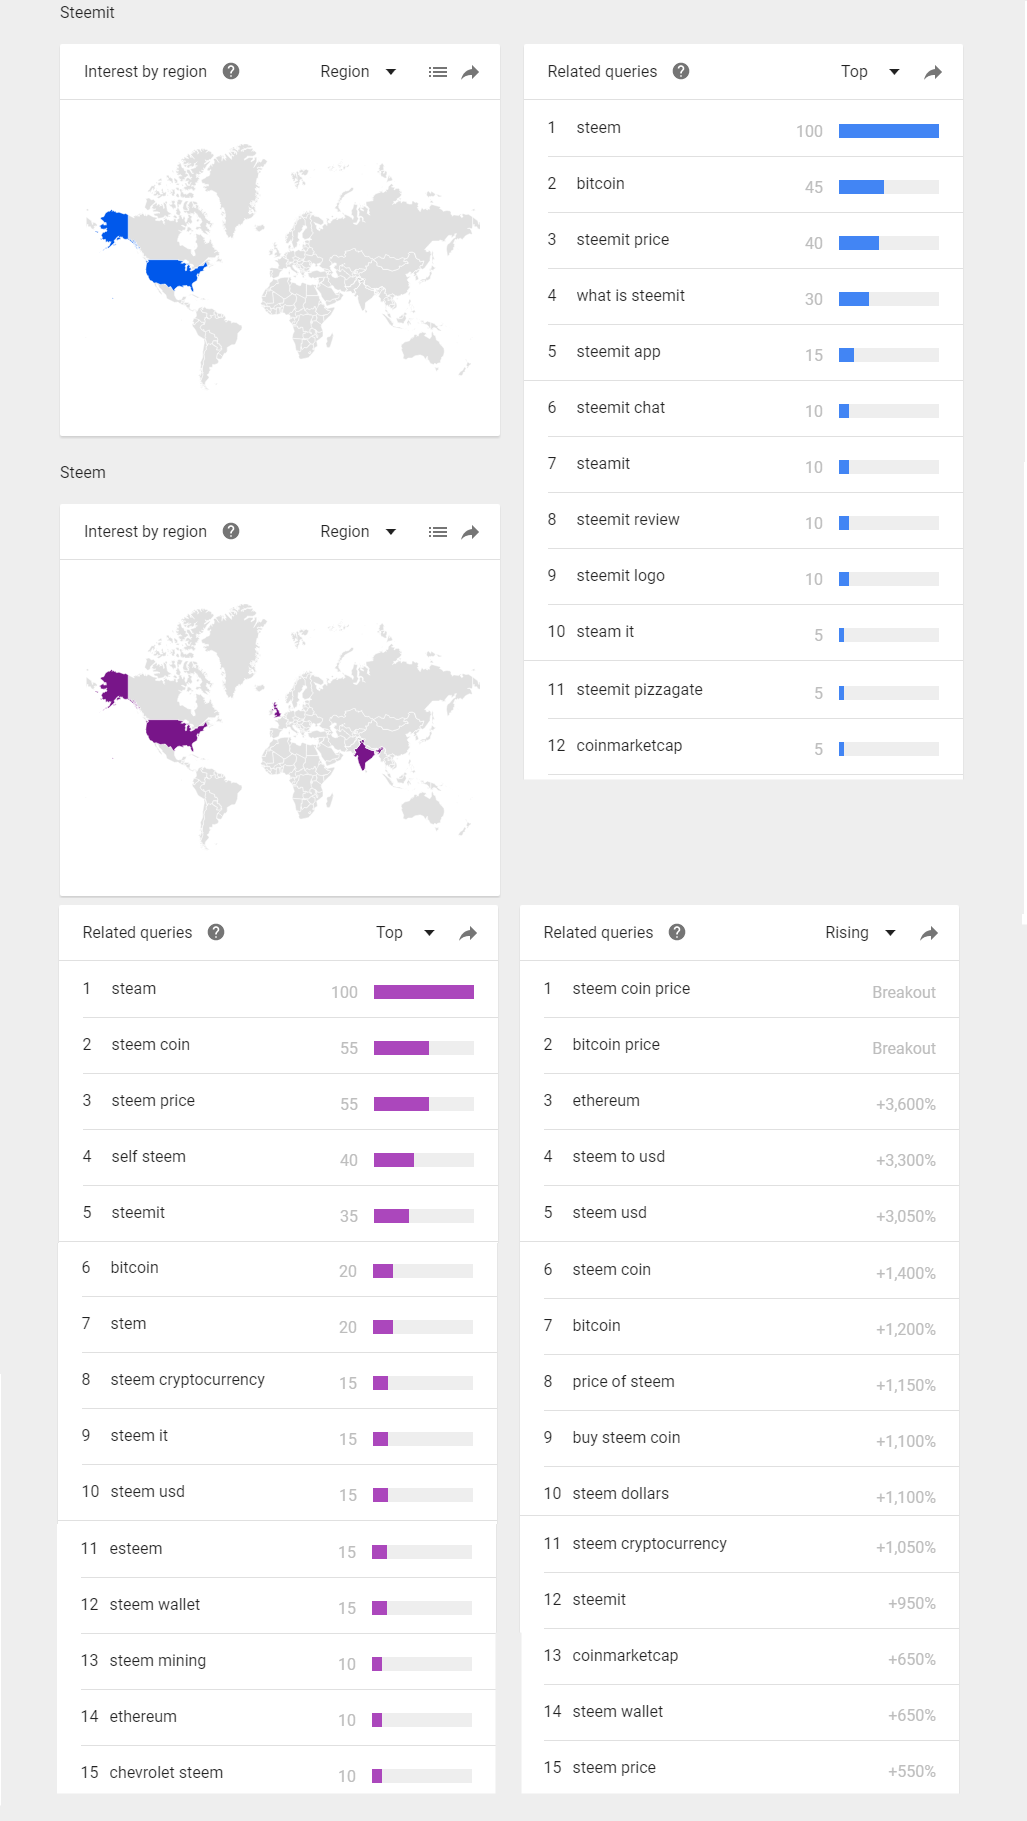The width and height of the screenshot is (1027, 1821).
Task: Click the 'steemit chat' query row
Action: click(743, 408)
